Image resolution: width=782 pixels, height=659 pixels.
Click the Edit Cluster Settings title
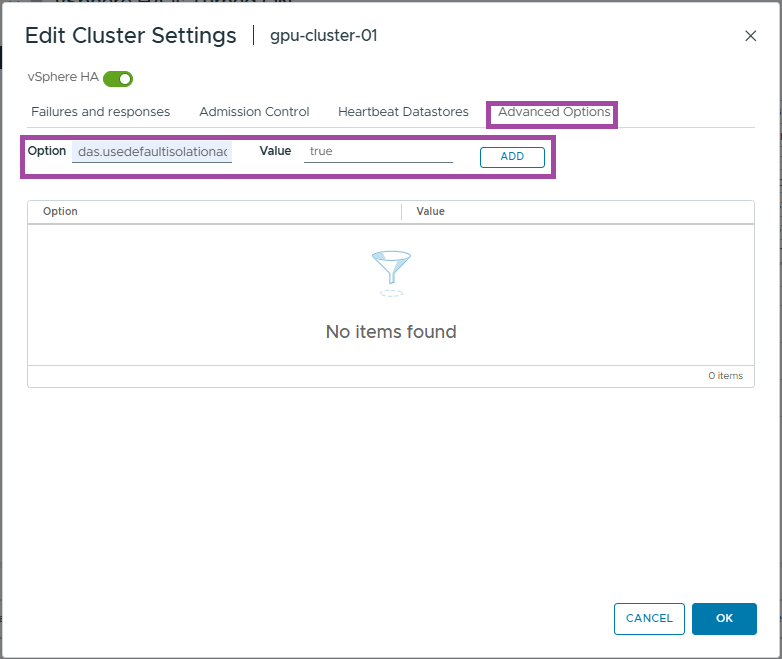click(130, 36)
